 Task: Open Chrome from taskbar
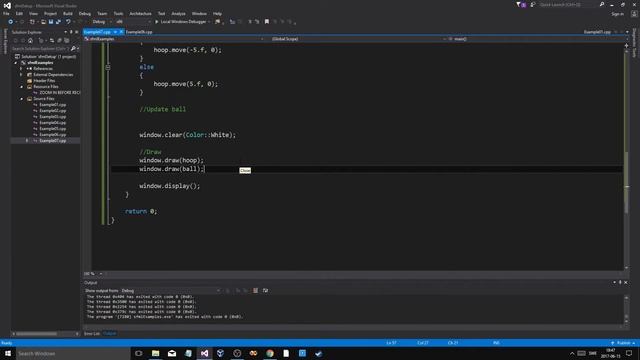tap(270, 353)
